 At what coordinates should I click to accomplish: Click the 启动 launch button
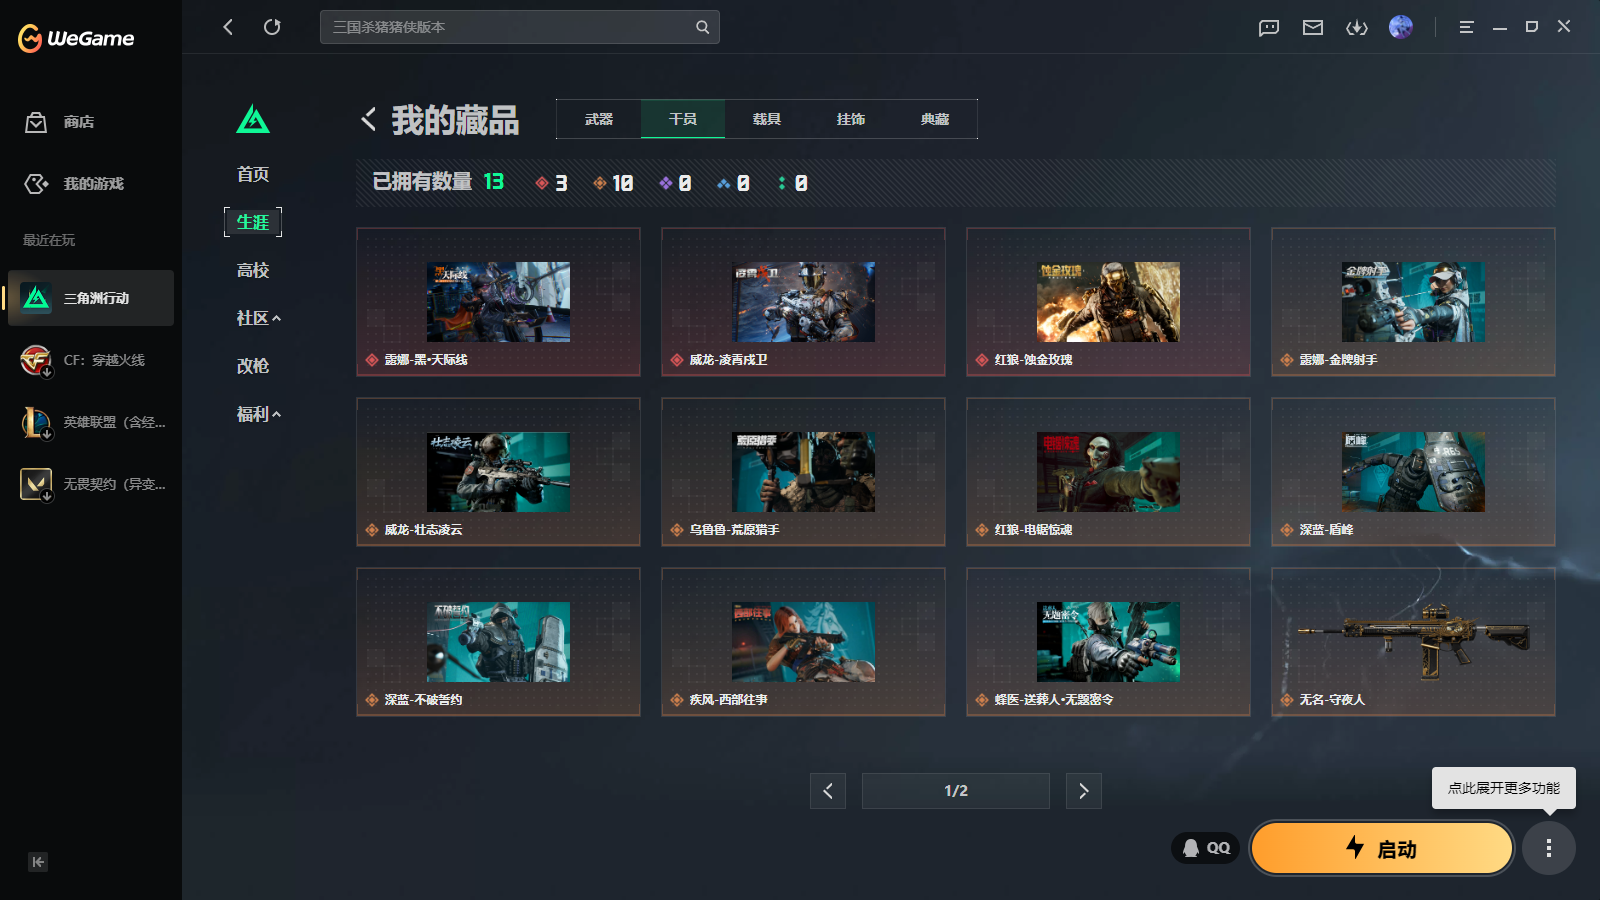pyautogui.click(x=1382, y=848)
